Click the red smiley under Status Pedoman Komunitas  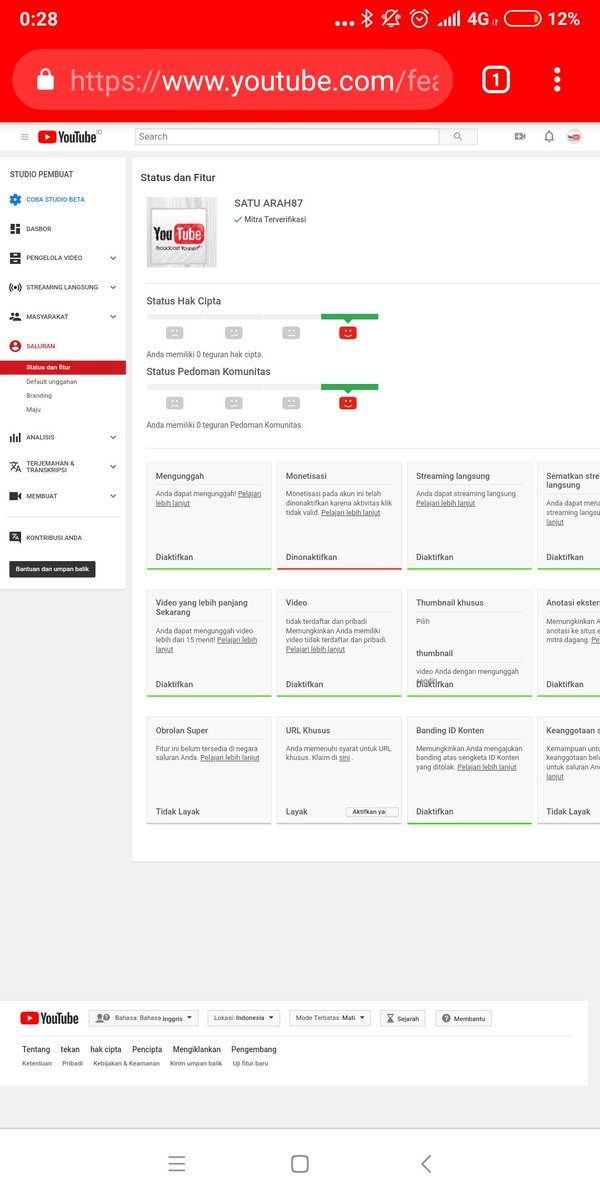[x=348, y=403]
